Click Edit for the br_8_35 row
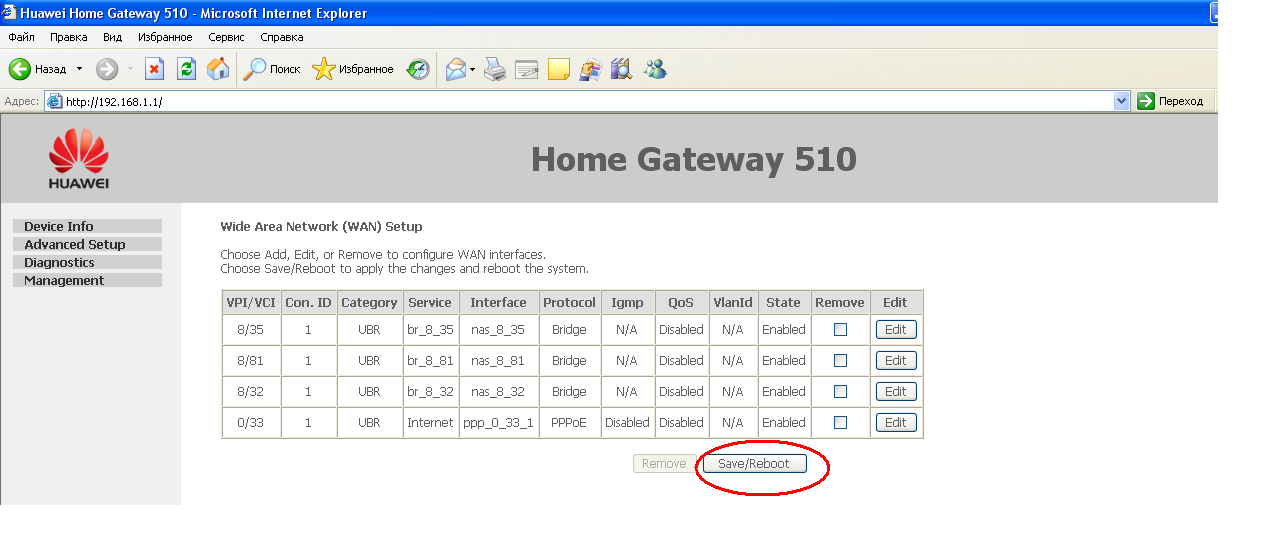Image resolution: width=1280 pixels, height=551 pixels. point(896,329)
